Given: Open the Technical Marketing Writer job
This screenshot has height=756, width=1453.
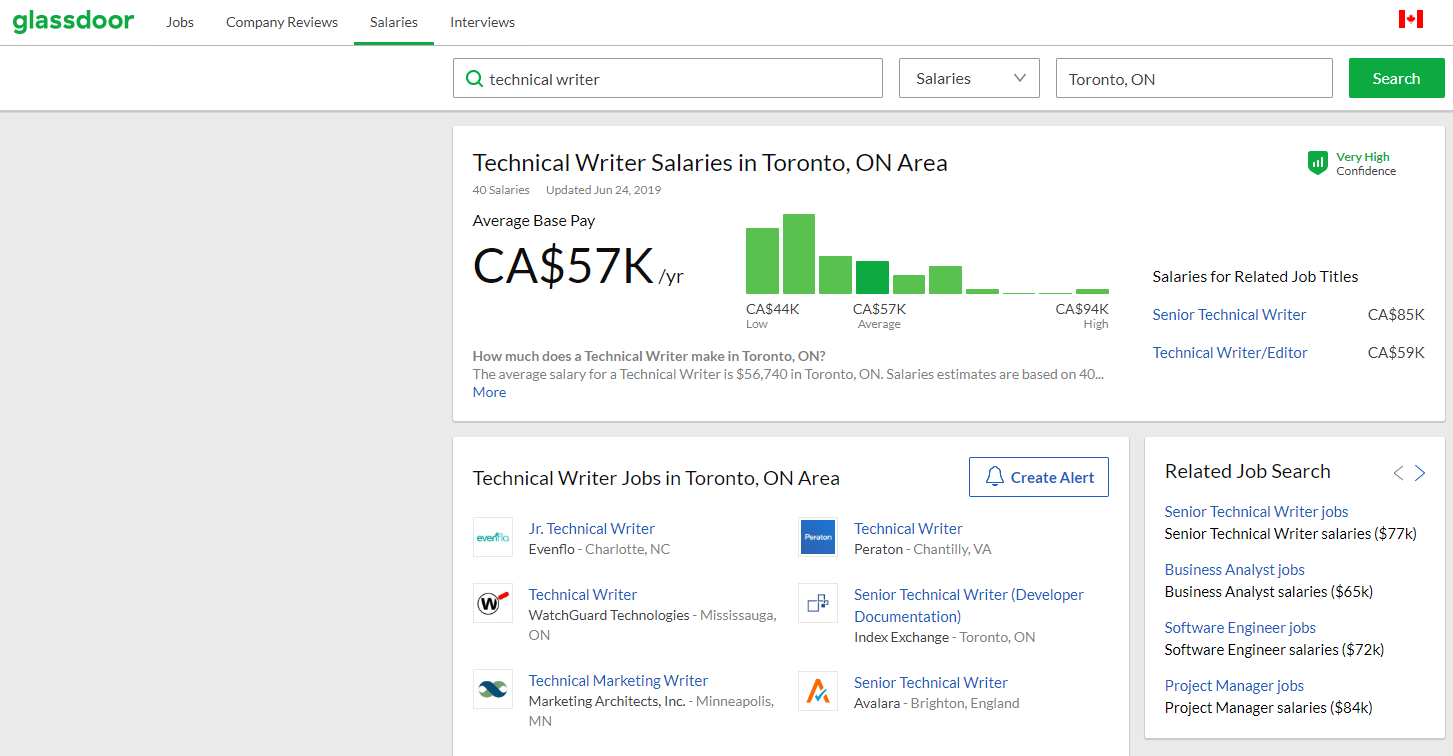Looking at the screenshot, I should tap(618, 680).
